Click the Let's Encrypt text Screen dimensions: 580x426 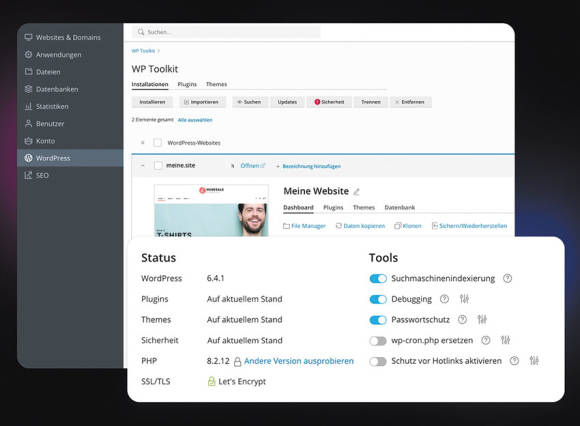(x=242, y=382)
